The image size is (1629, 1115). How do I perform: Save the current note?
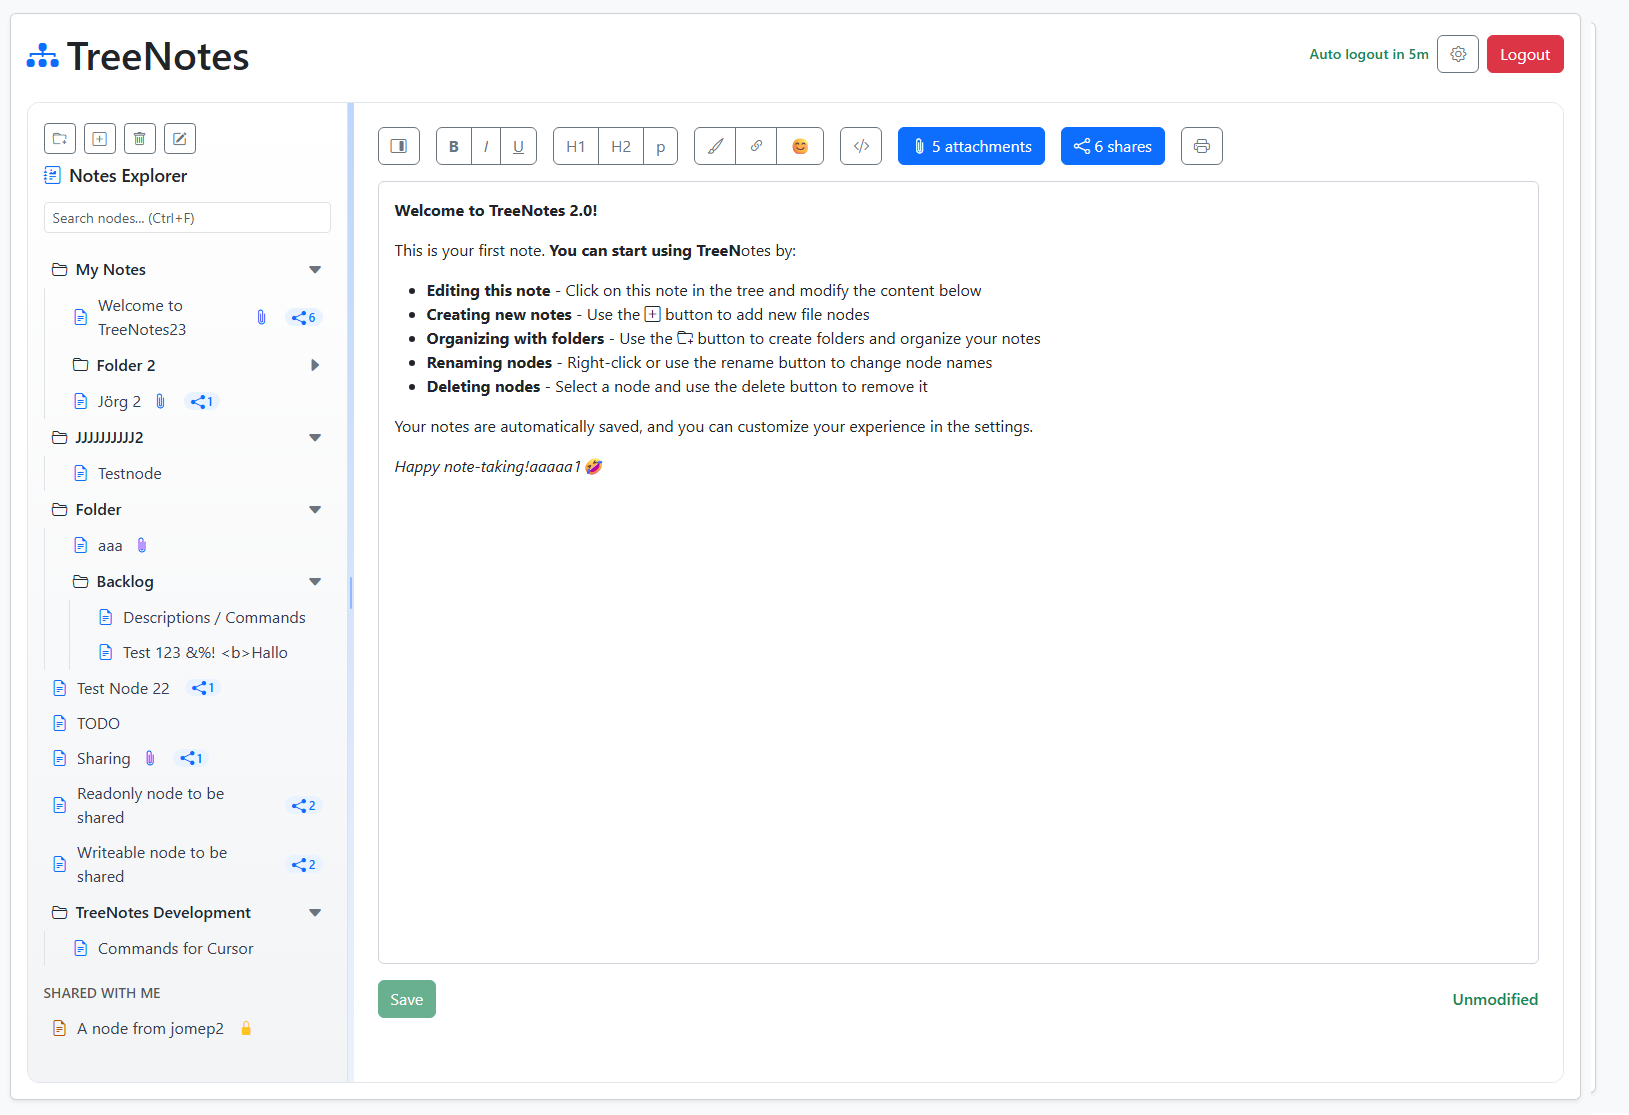point(406,999)
